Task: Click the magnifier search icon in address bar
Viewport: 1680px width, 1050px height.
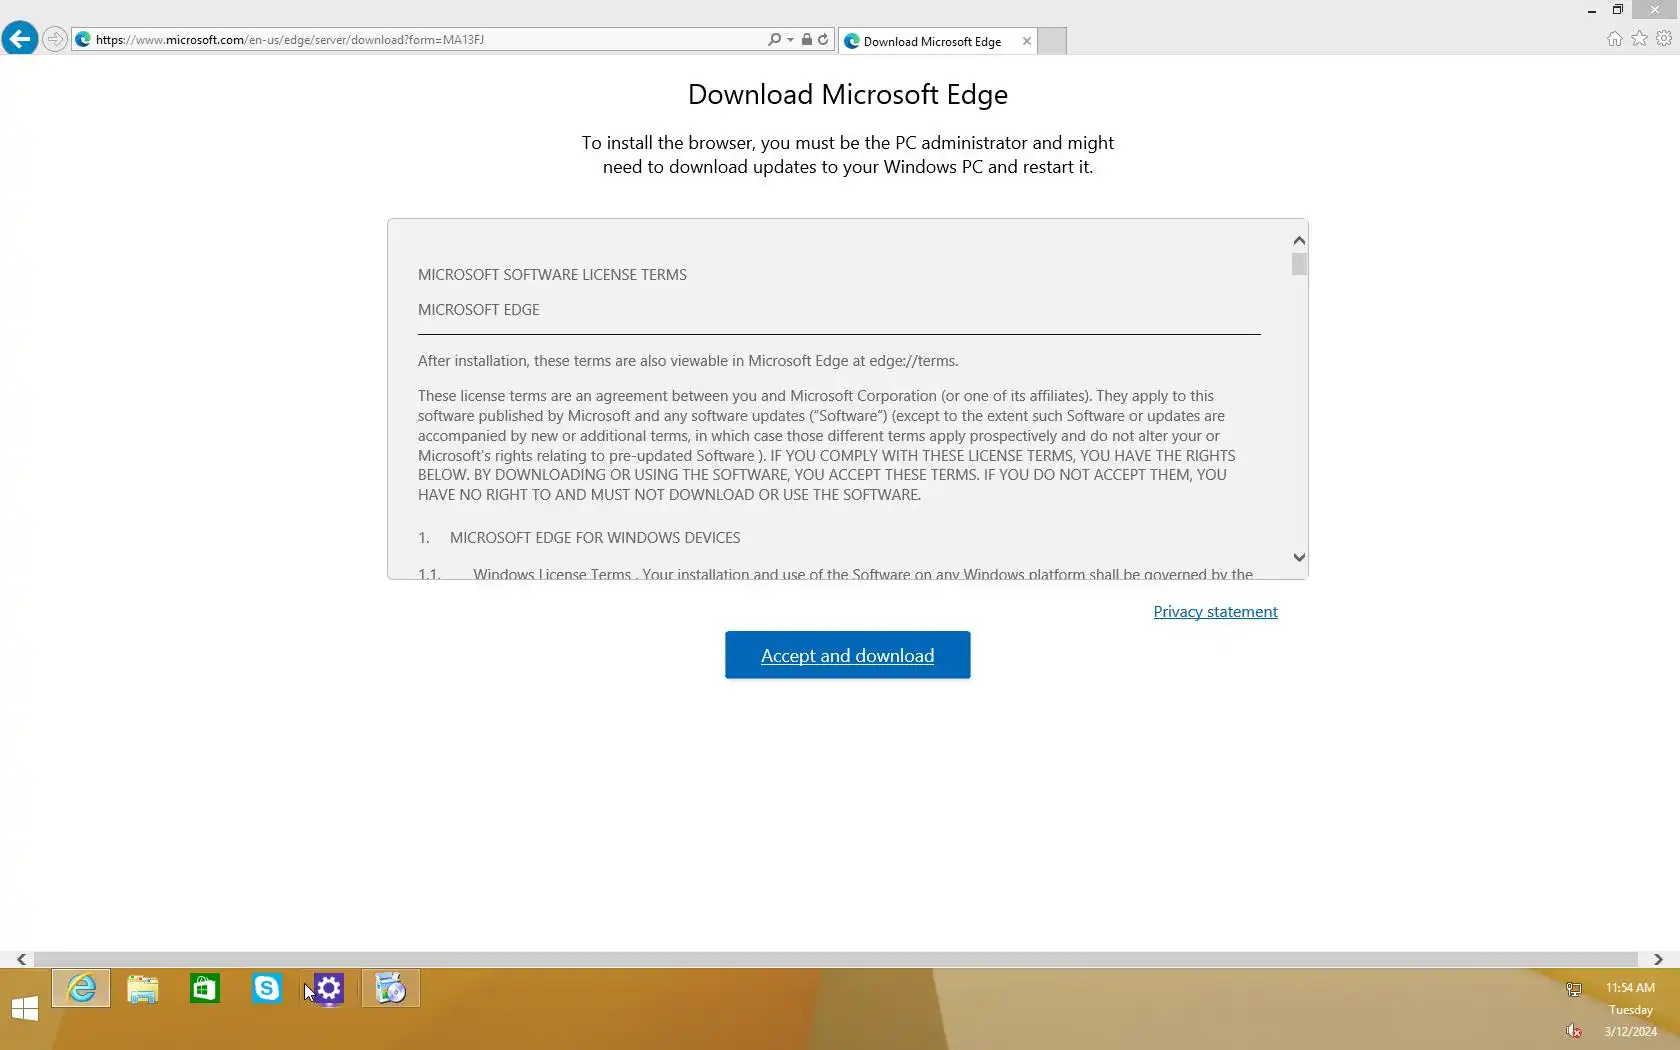Action: point(773,40)
